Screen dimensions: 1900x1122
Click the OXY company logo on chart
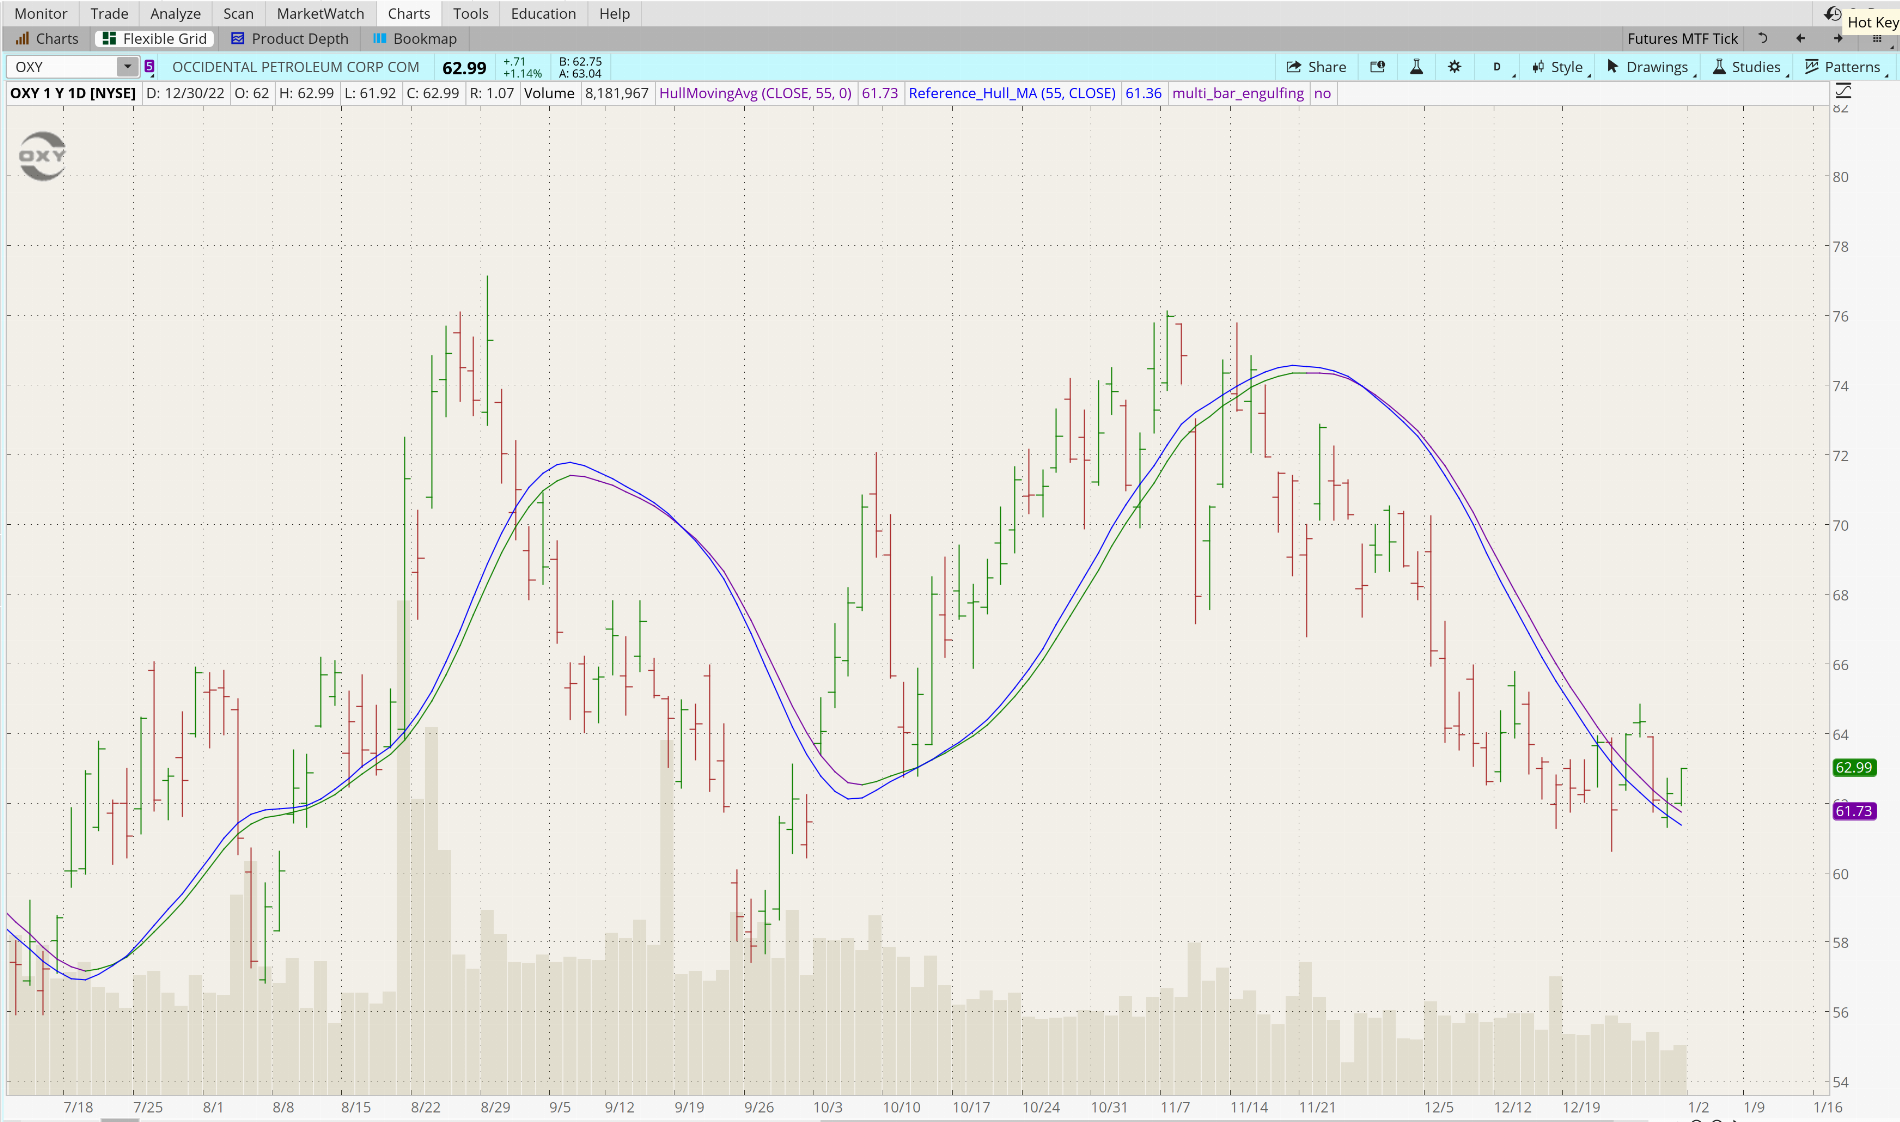pyautogui.click(x=42, y=156)
